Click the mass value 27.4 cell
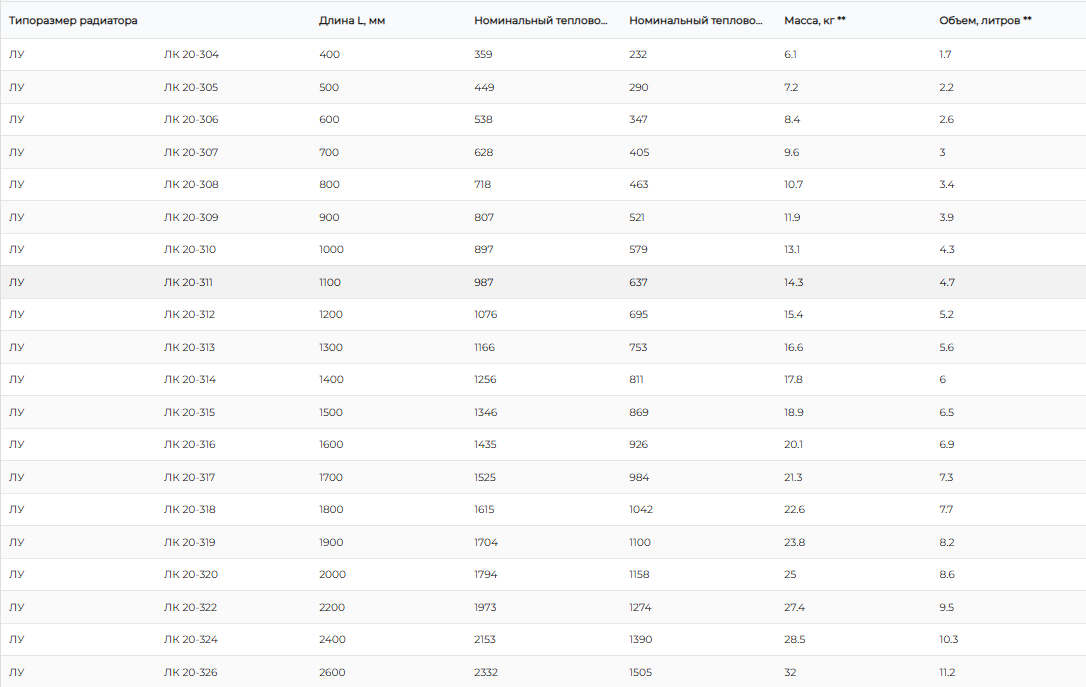This screenshot has height=687, width=1086. click(794, 607)
